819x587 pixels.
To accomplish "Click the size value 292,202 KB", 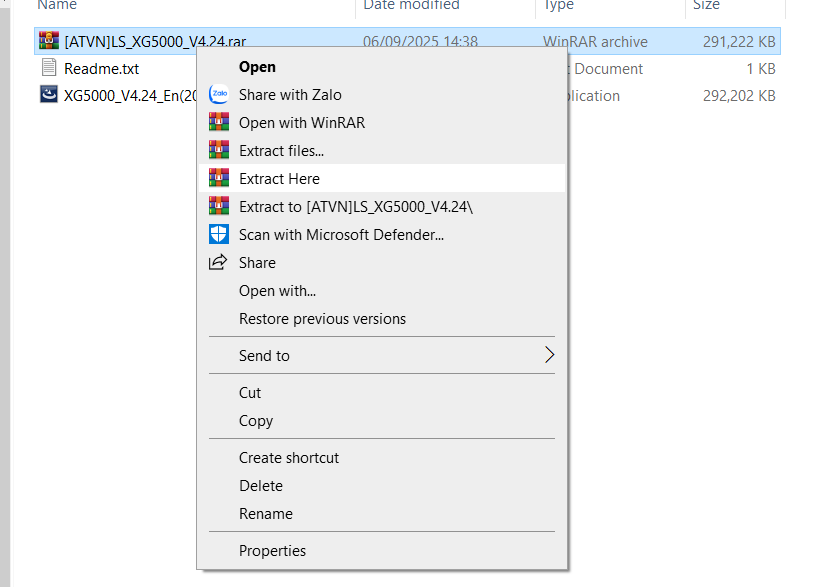I will point(739,96).
